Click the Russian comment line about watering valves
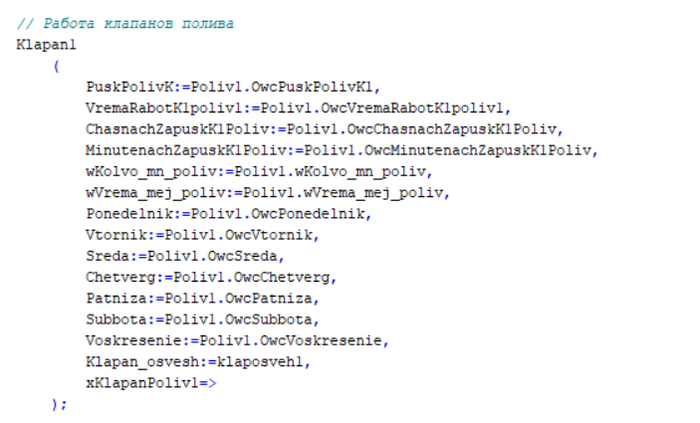Image resolution: width=700 pixels, height=423 pixels. click(x=125, y=24)
